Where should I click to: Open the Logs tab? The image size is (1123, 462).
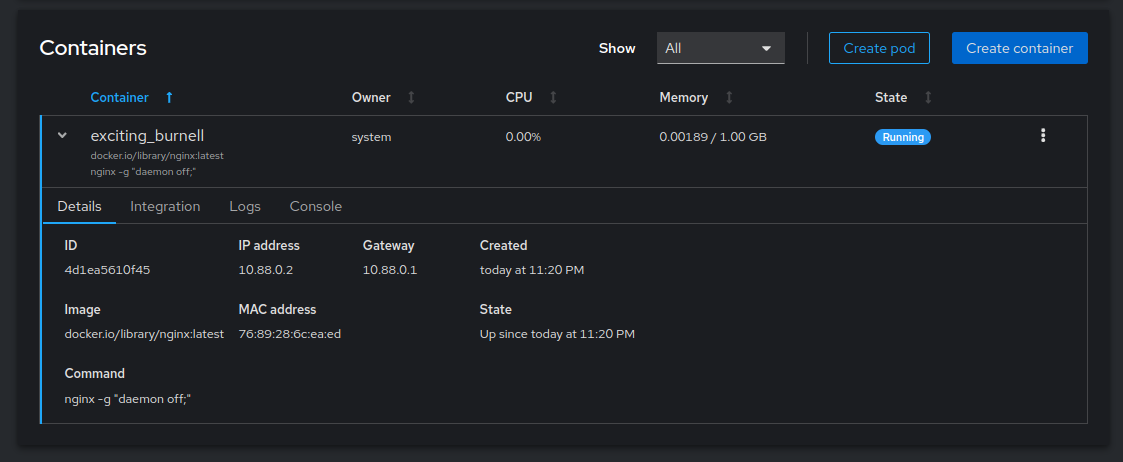pyautogui.click(x=245, y=206)
